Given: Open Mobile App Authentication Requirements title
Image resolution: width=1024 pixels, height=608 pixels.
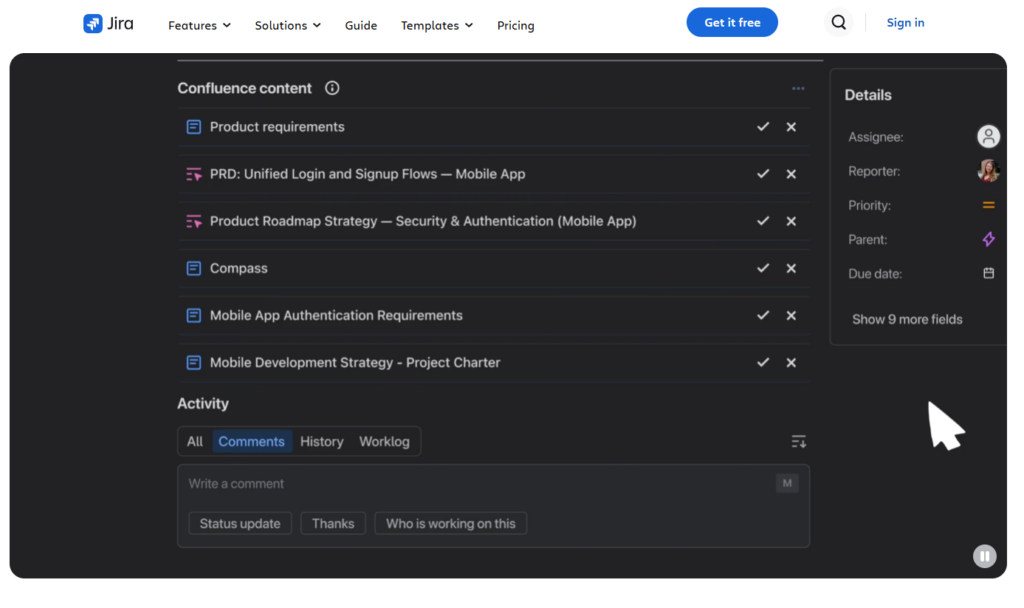Looking at the screenshot, I should click(x=336, y=315).
